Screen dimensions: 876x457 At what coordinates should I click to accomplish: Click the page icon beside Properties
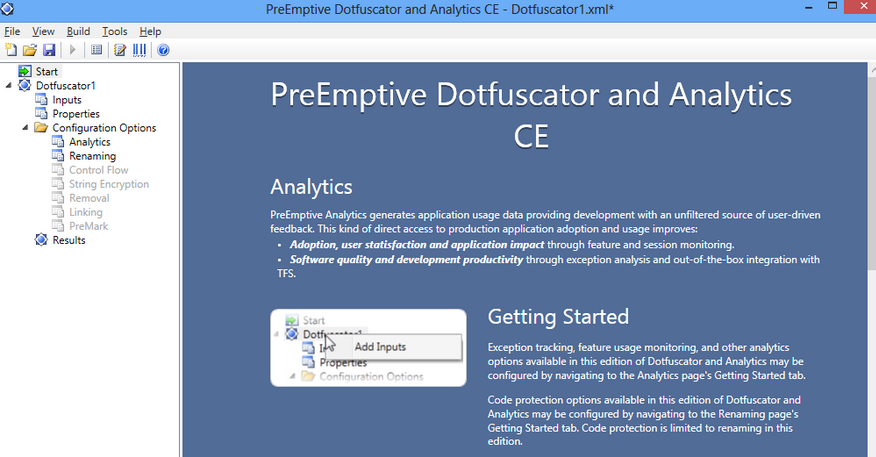41,113
